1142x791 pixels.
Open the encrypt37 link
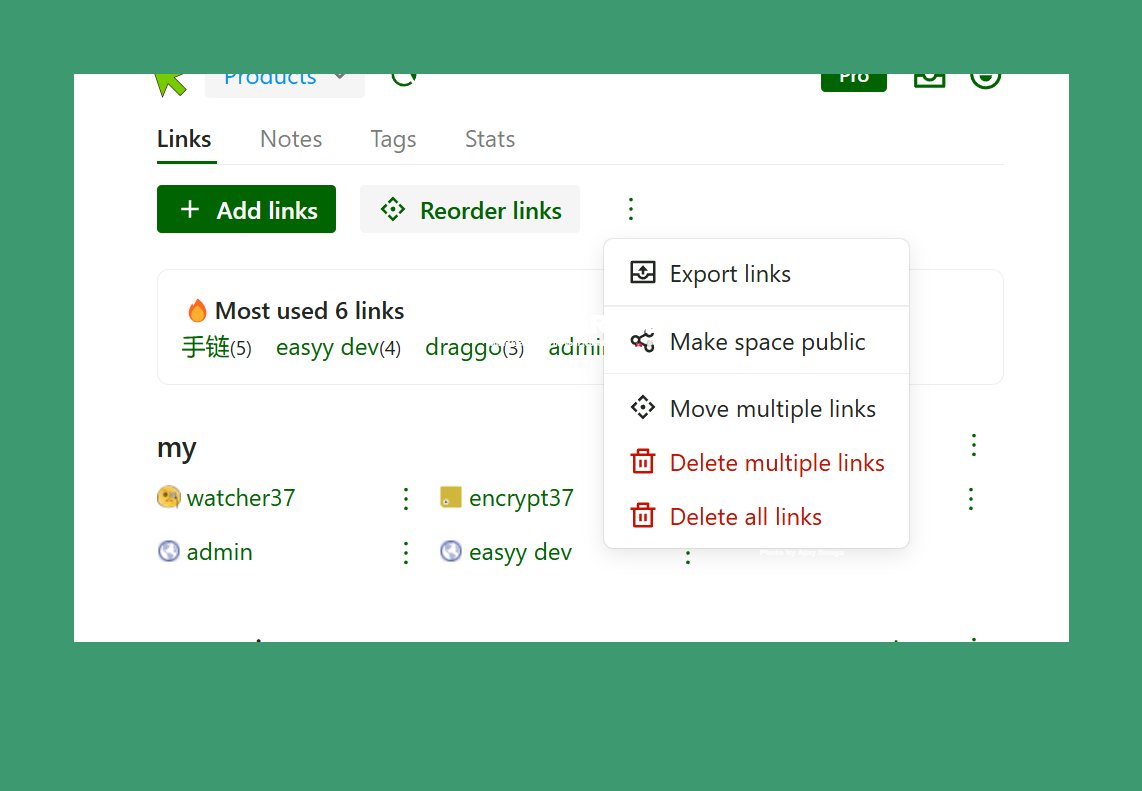point(521,497)
